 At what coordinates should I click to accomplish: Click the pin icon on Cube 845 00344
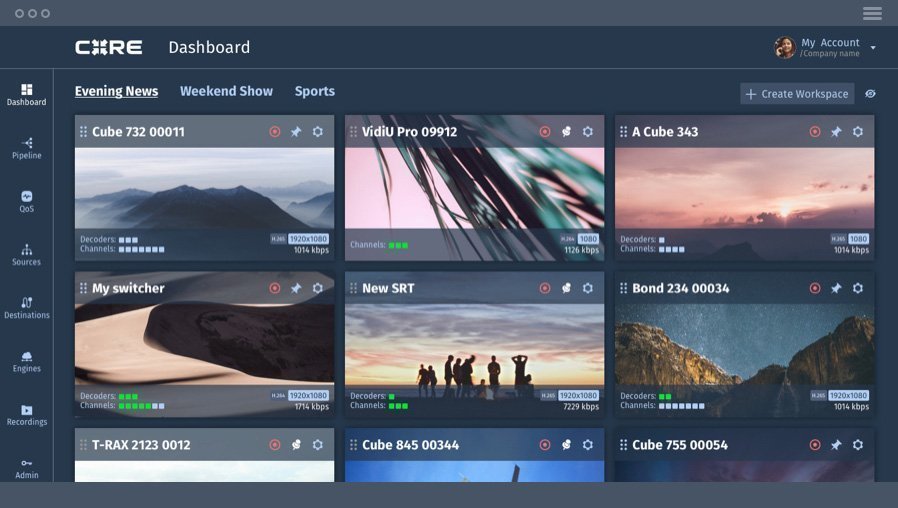tap(566, 444)
